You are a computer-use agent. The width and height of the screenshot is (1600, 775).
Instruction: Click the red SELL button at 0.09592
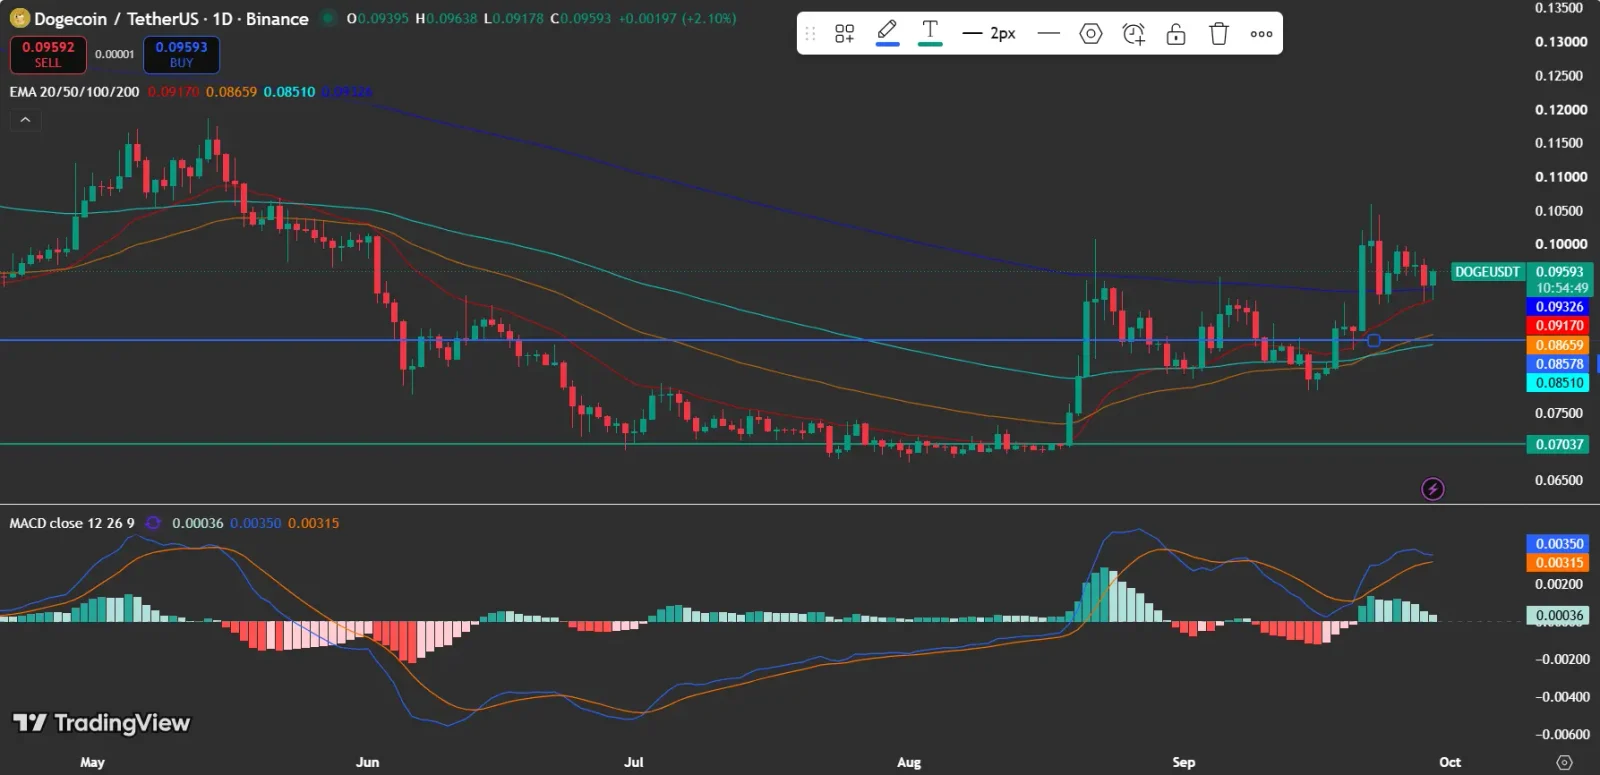point(48,54)
